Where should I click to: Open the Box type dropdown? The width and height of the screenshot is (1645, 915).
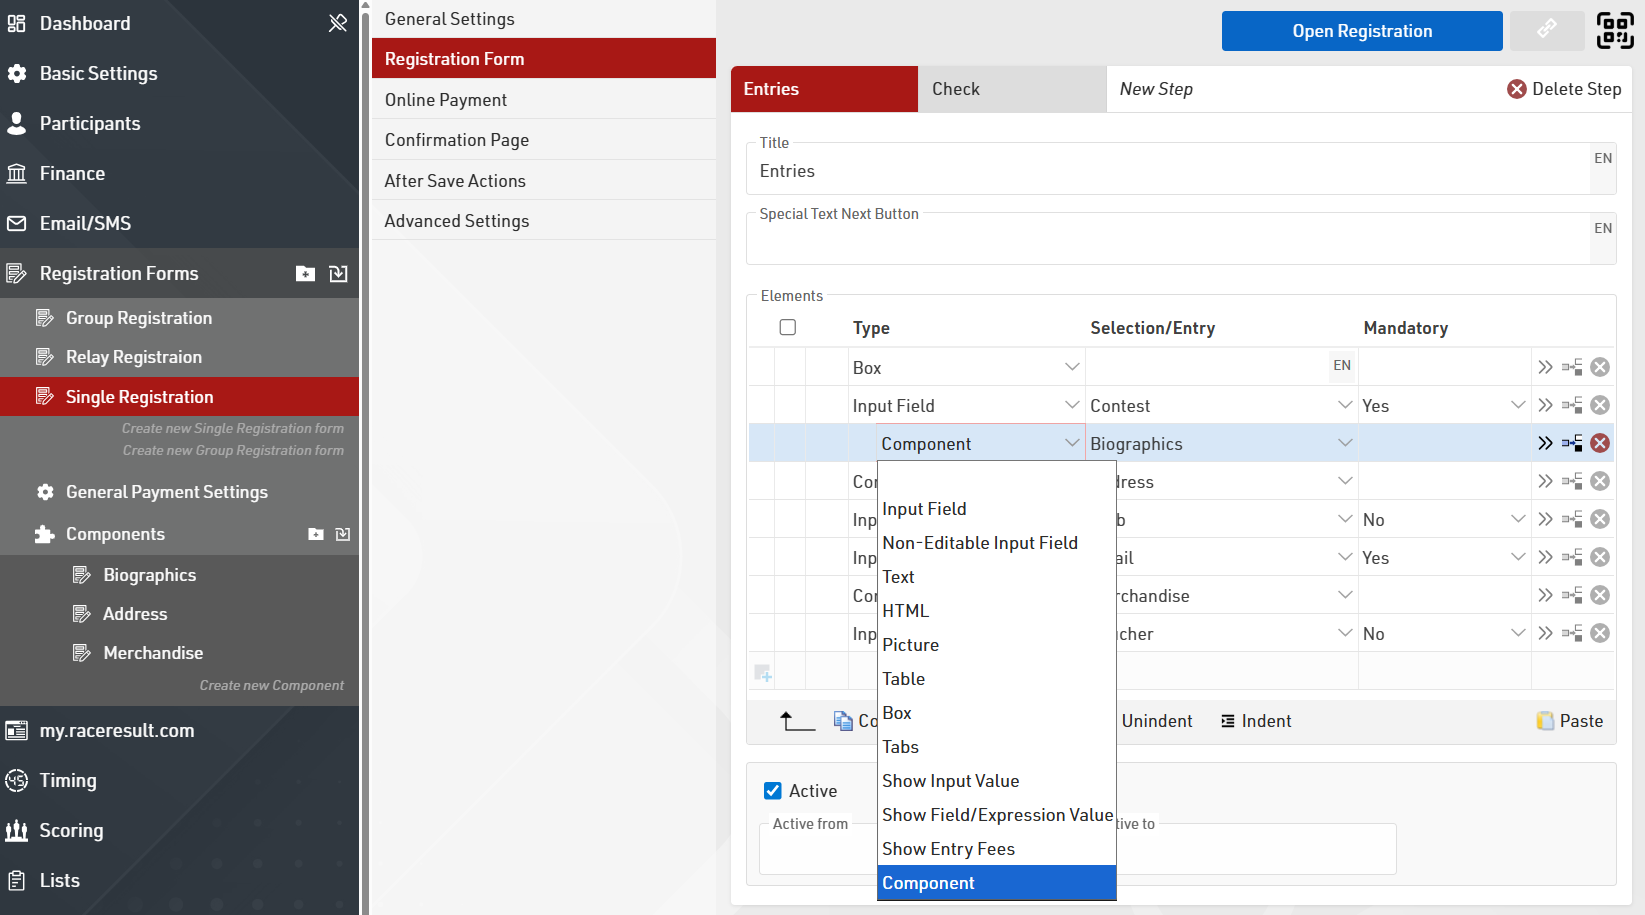pyautogui.click(x=965, y=367)
